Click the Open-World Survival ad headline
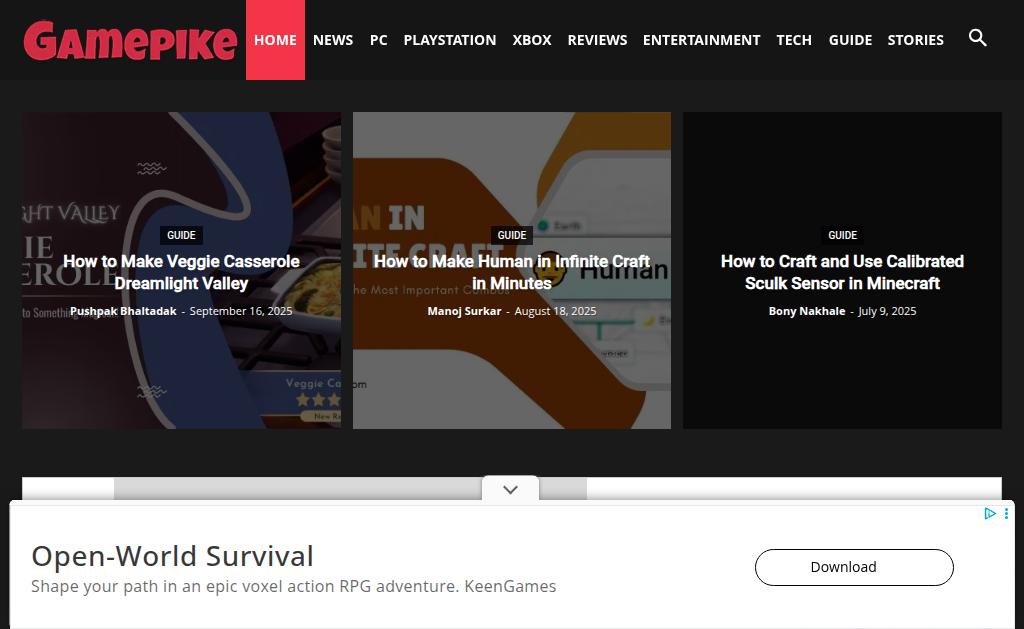Viewport: 1024px width, 629px height. click(x=172, y=556)
